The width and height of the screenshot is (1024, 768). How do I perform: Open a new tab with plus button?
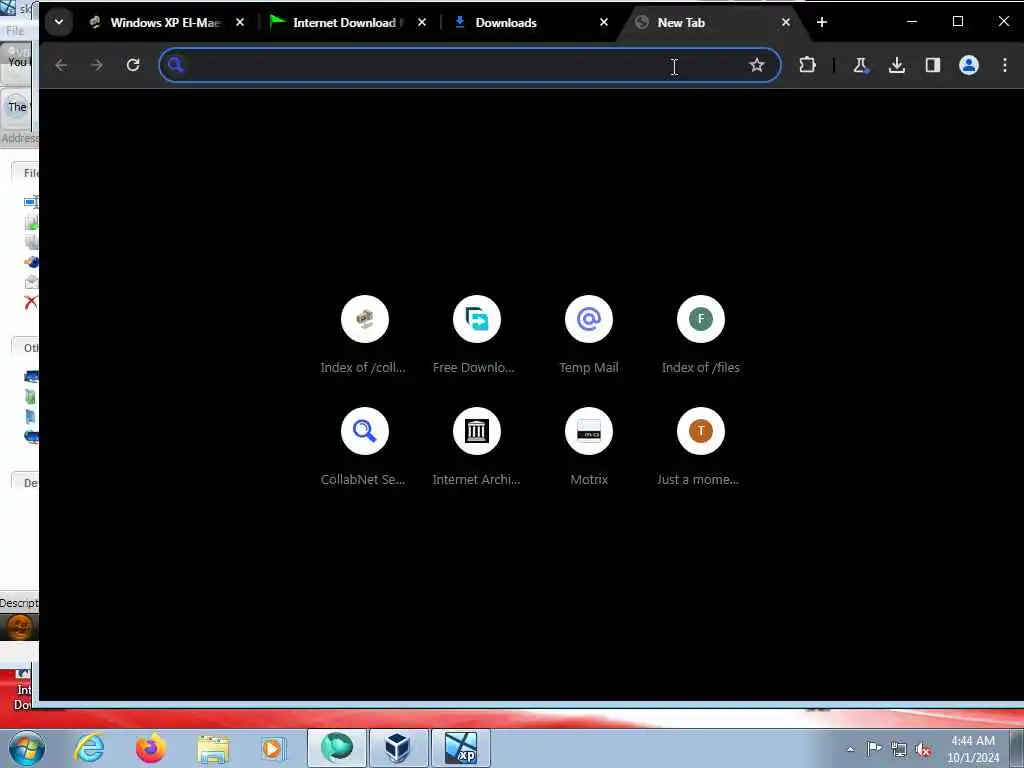click(x=822, y=22)
